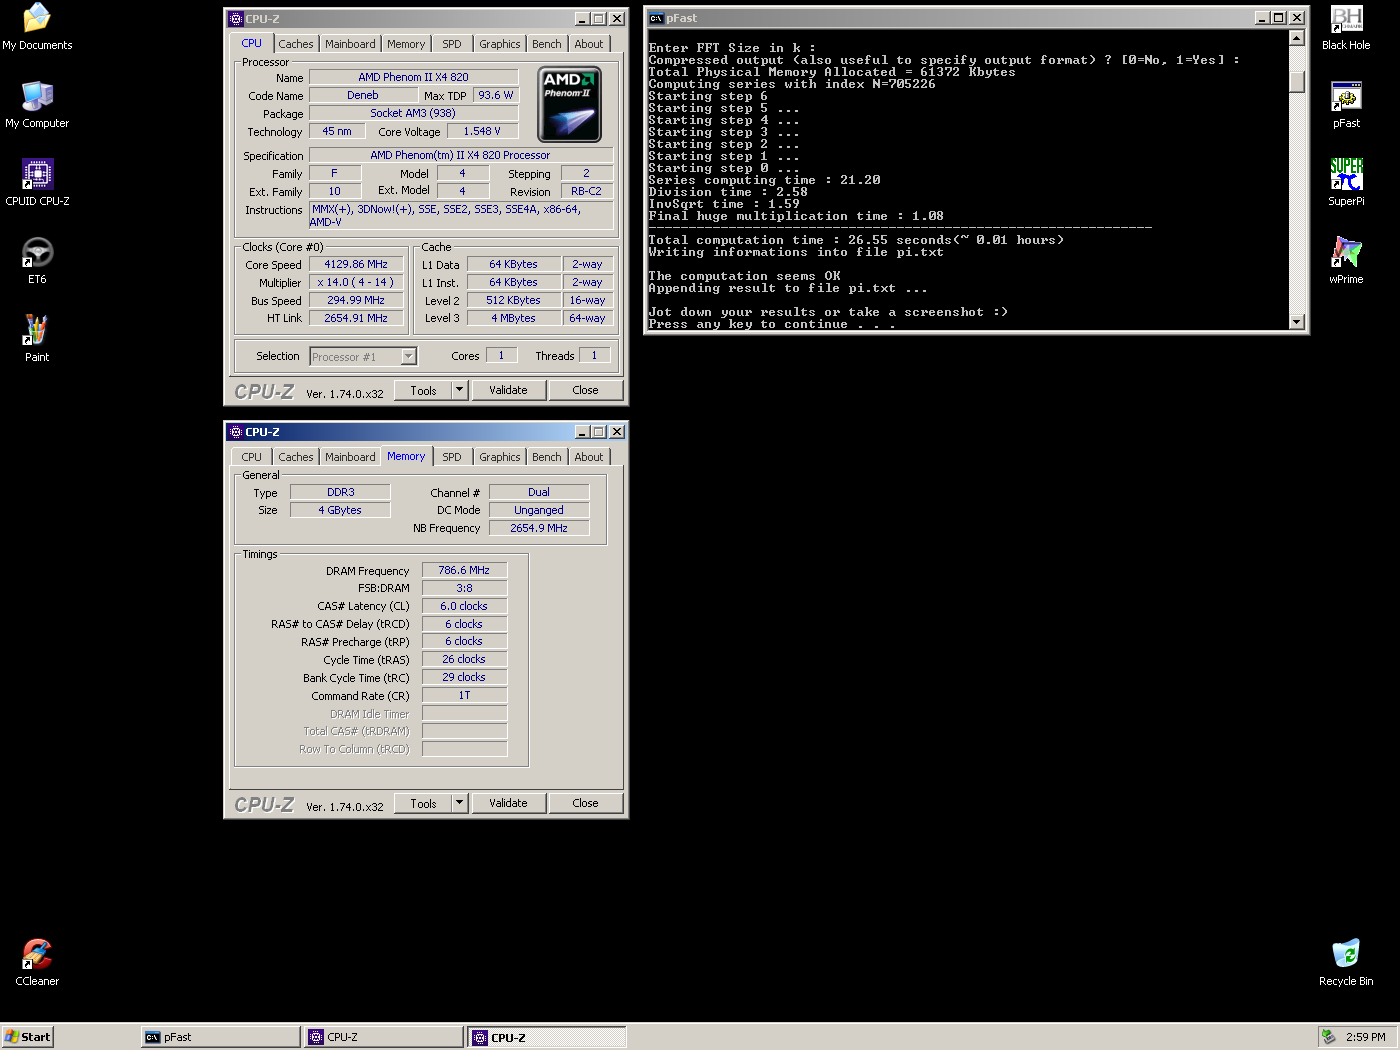Open SPD tab in top CPU-Z window

(452, 44)
